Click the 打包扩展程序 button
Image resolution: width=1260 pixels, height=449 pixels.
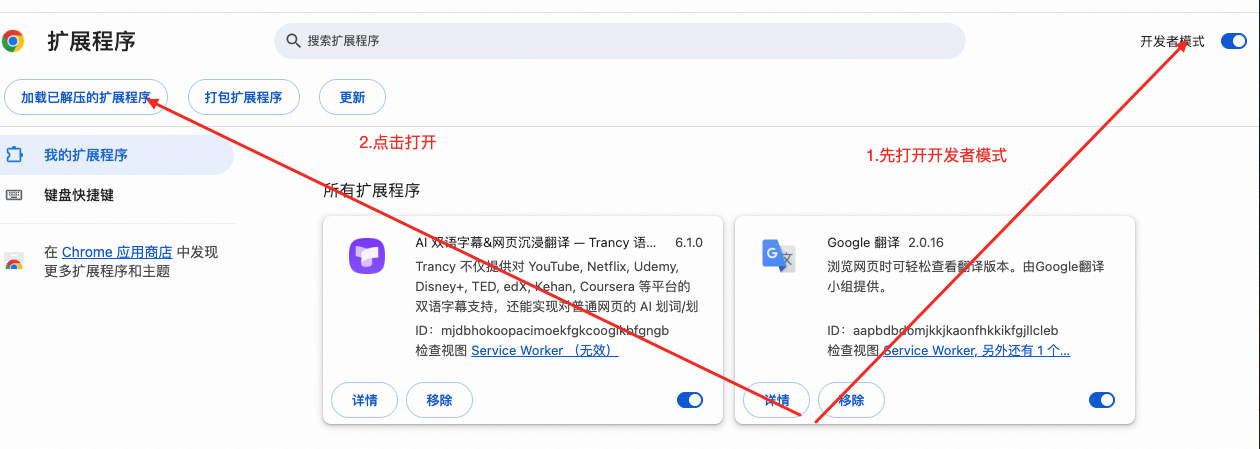pos(243,97)
